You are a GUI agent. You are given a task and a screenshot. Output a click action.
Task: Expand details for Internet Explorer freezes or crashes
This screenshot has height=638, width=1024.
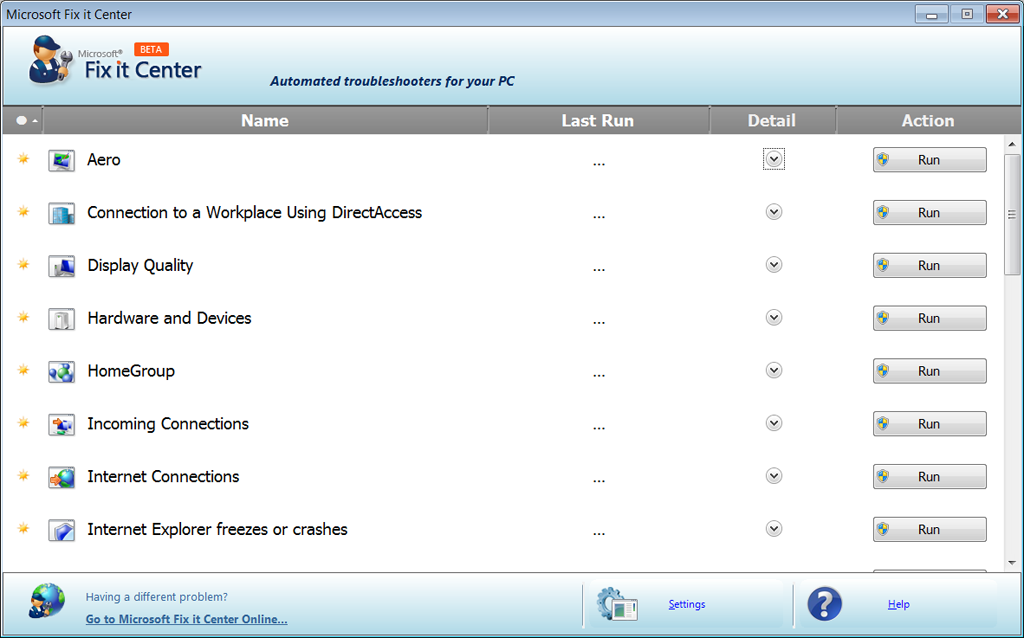(x=774, y=530)
